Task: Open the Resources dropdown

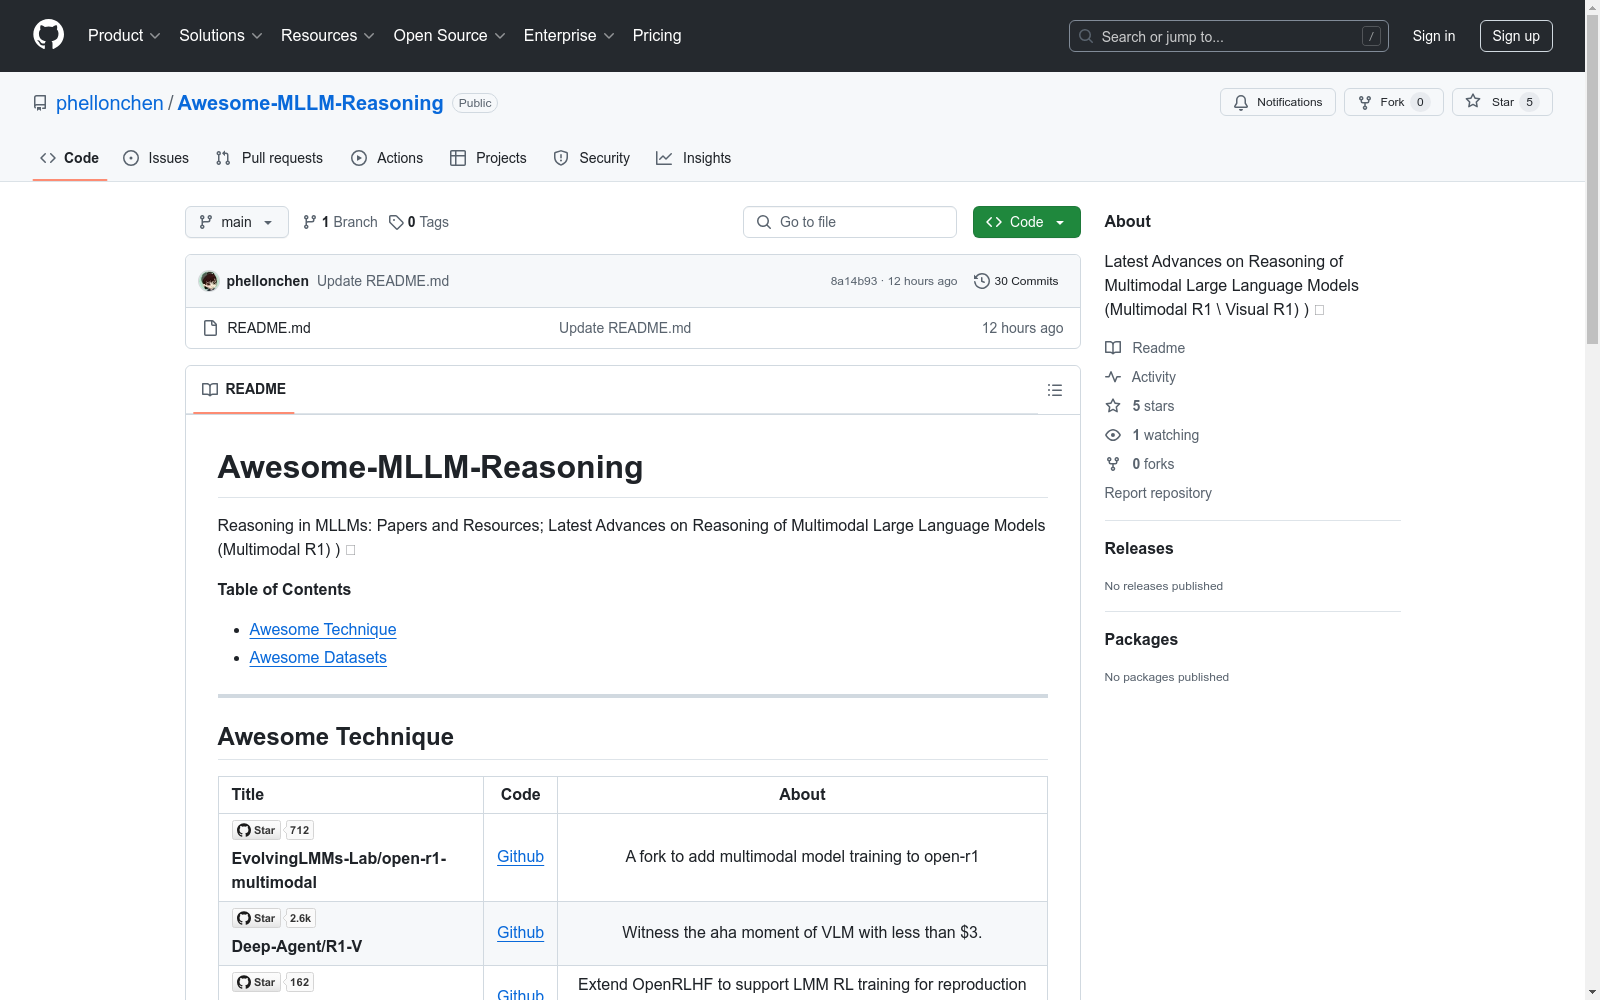Action: 328,35
